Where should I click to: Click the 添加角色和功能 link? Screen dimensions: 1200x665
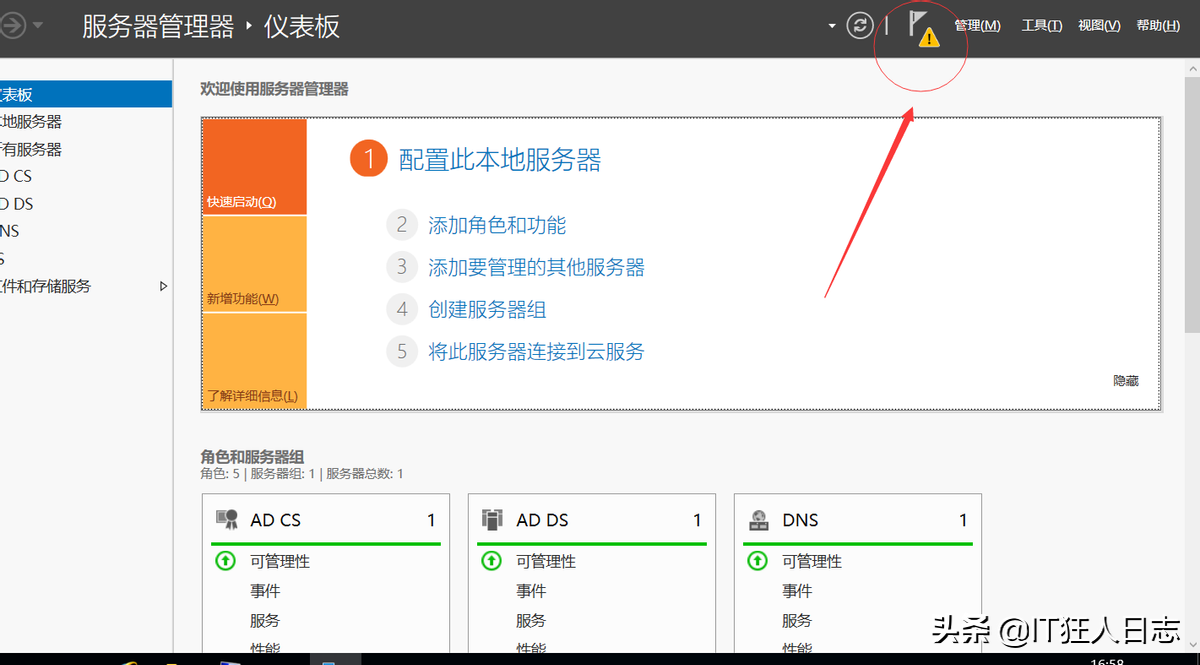[497, 226]
